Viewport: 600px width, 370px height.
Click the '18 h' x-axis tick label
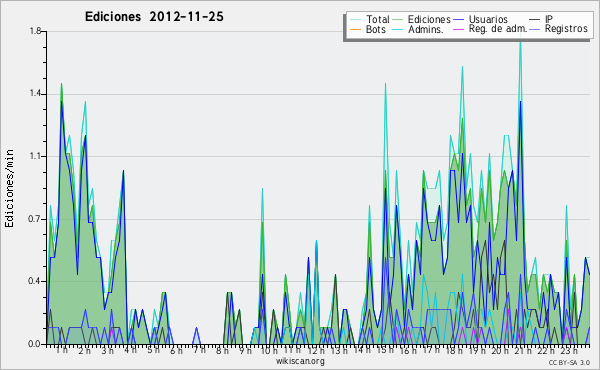pyautogui.click(x=454, y=350)
